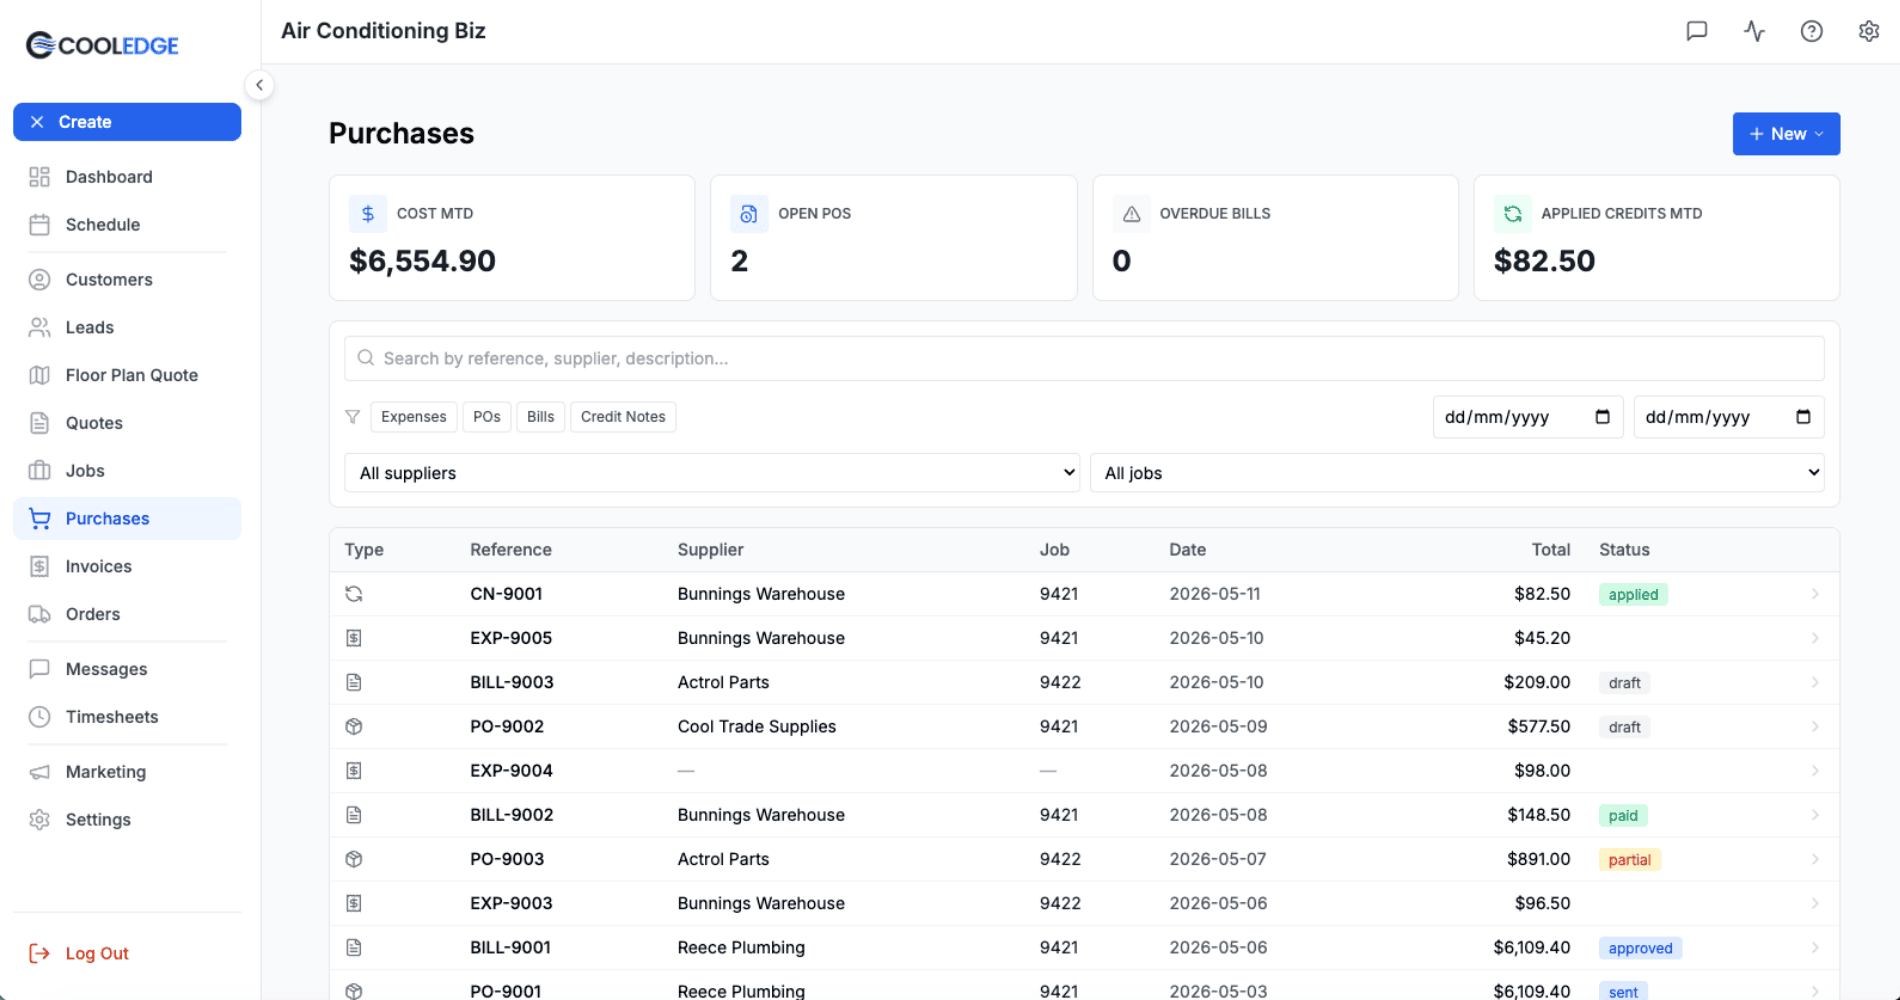Click the approved status badge
The height and width of the screenshot is (1000, 1900).
coord(1640,948)
